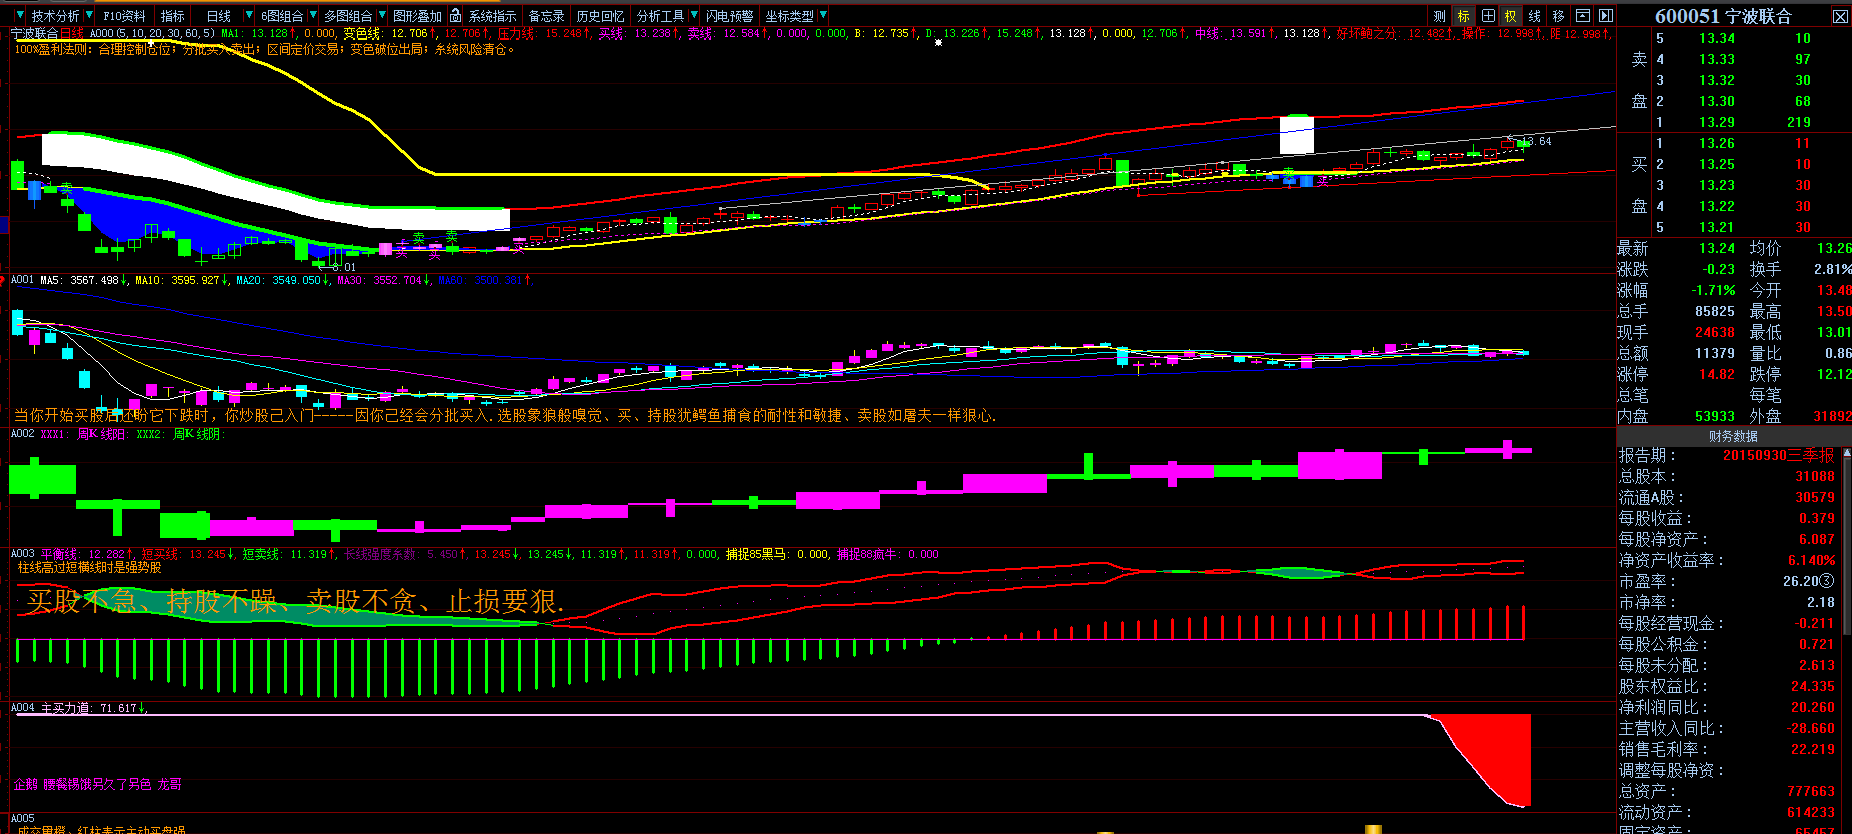
Task: Open the F10资料 page
Action: tap(125, 15)
